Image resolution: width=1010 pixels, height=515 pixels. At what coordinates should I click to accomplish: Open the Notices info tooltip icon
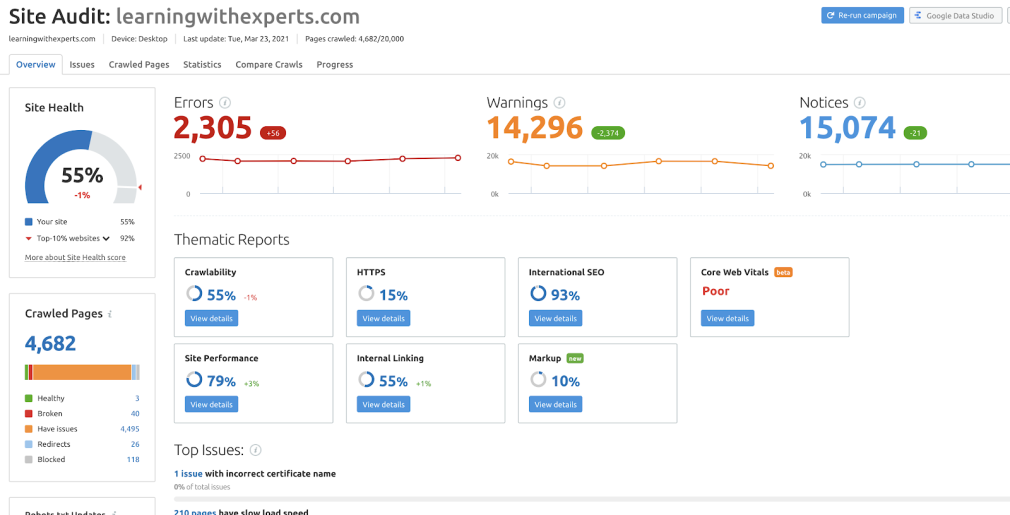pos(860,103)
